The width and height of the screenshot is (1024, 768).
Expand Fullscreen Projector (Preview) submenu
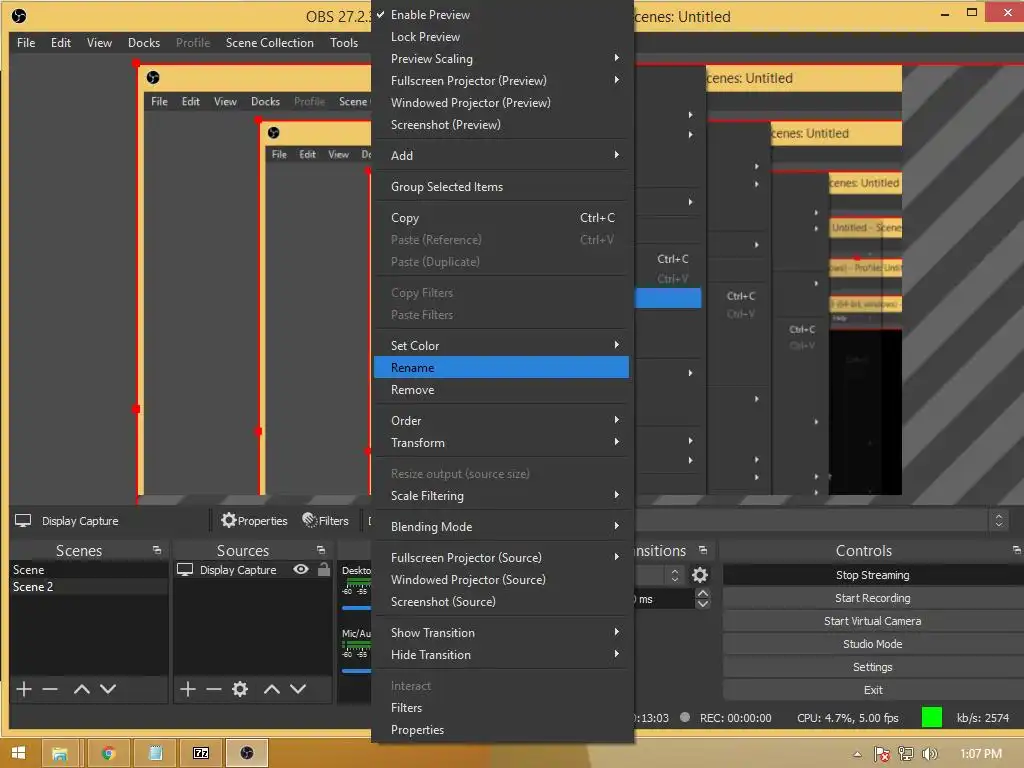click(x=501, y=81)
